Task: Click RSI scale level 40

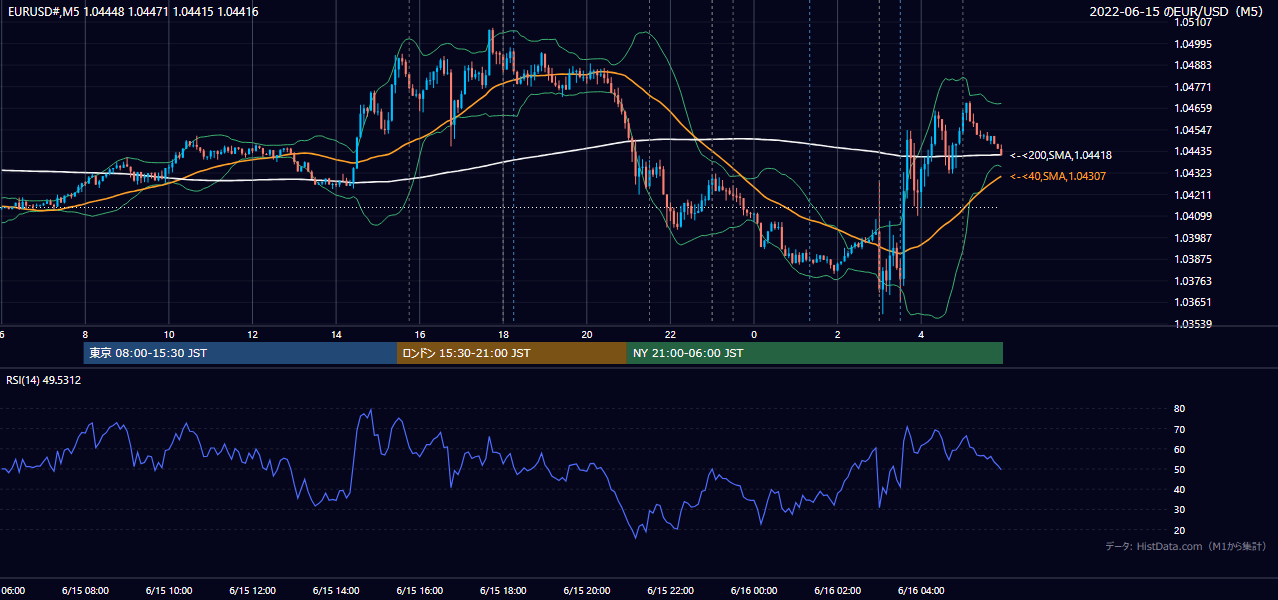Action: (1179, 490)
